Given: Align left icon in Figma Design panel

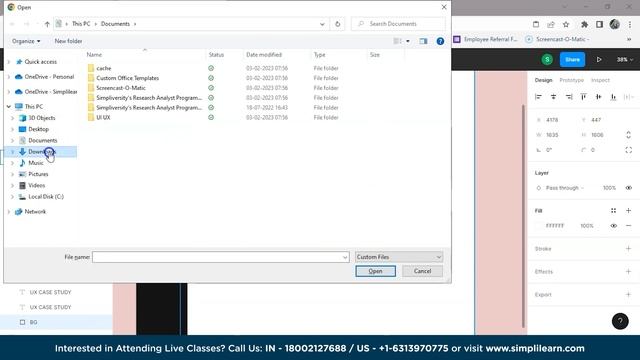Looking at the screenshot, I should pyautogui.click(x=538, y=97).
